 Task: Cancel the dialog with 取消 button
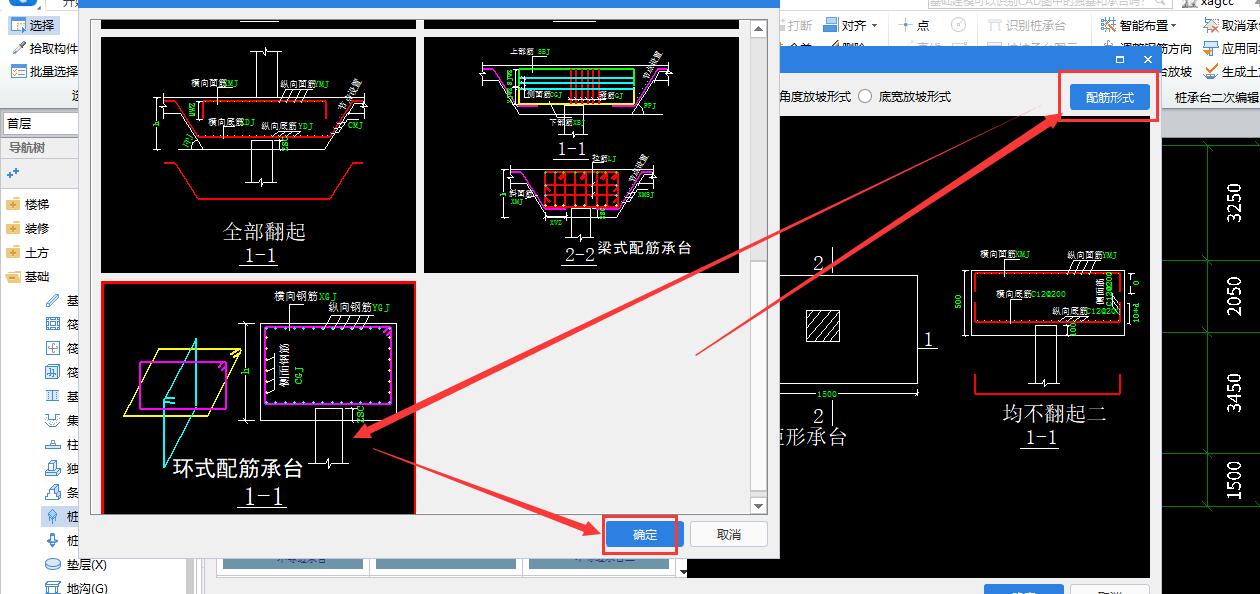(x=728, y=535)
